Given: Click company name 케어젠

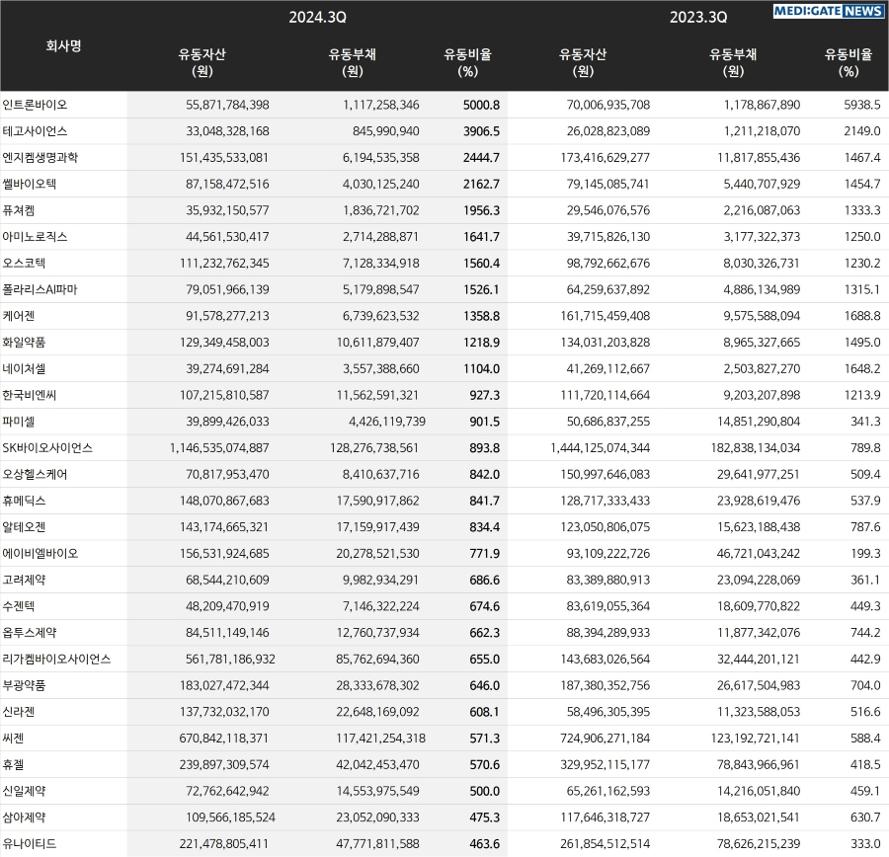Looking at the screenshot, I should [18, 316].
